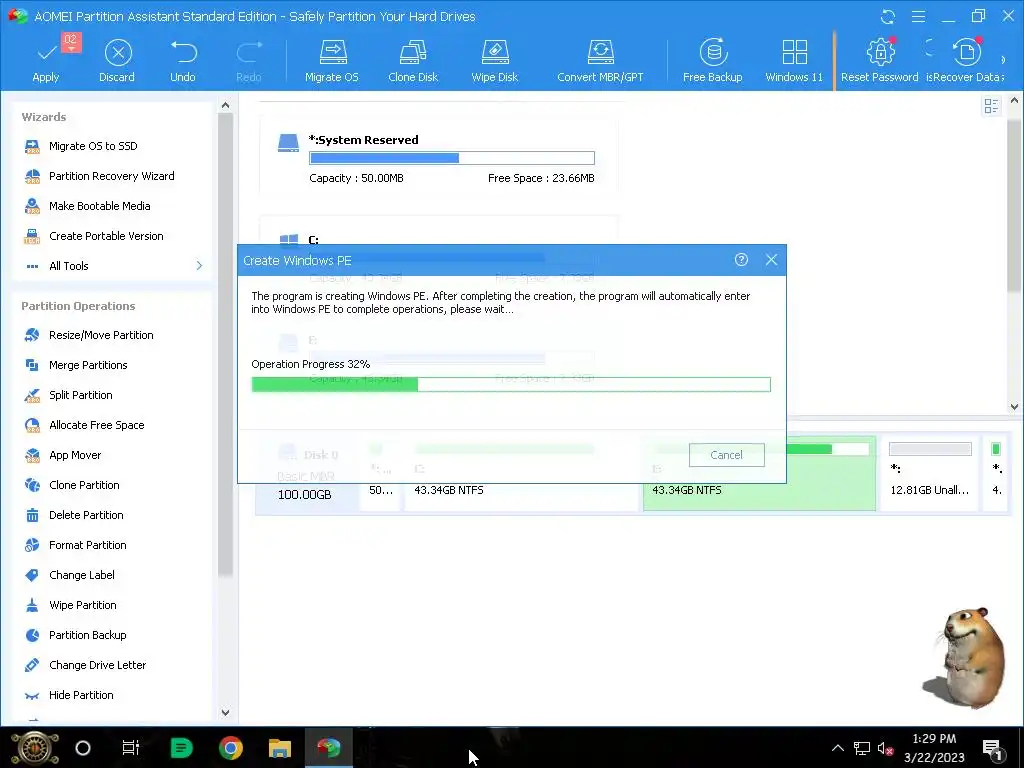
Task: Open Task View on taskbar
Action: pyautogui.click(x=131, y=748)
